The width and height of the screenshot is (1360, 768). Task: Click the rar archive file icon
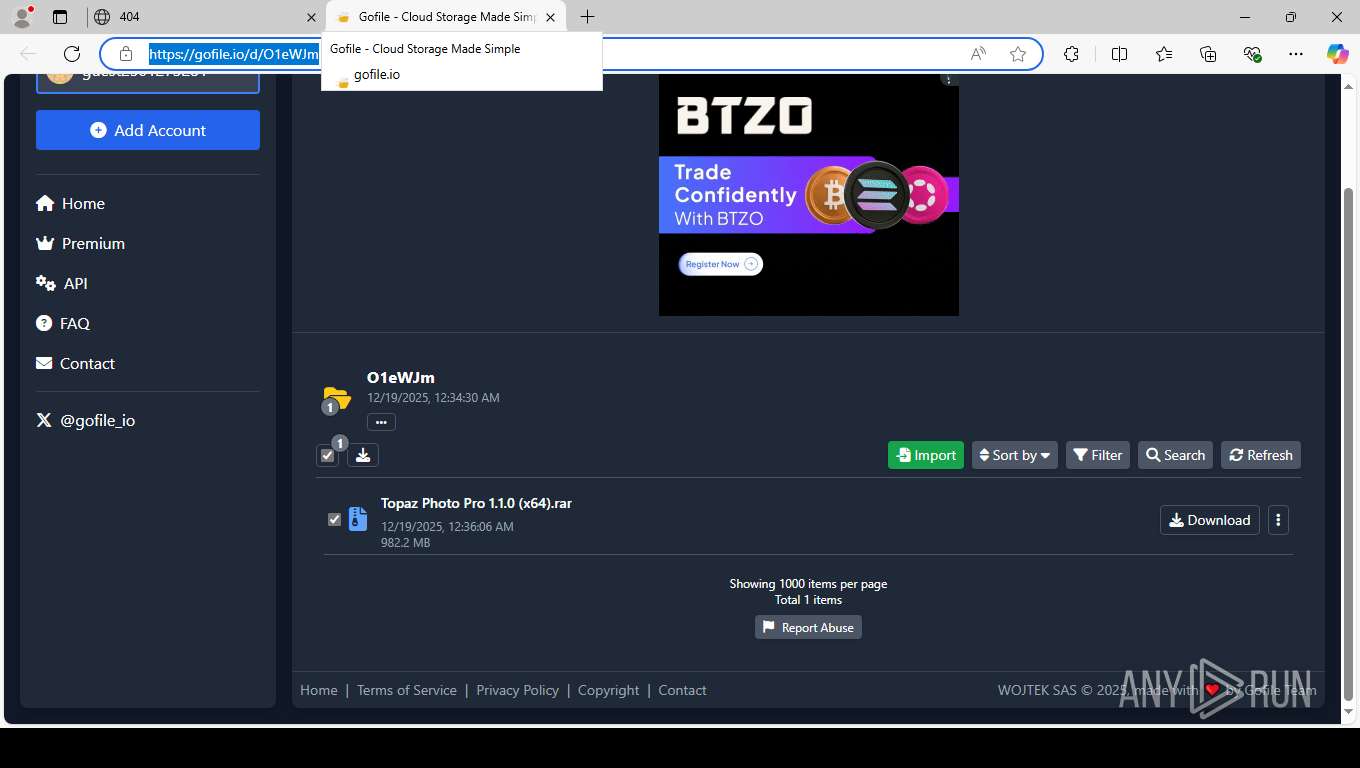point(357,519)
